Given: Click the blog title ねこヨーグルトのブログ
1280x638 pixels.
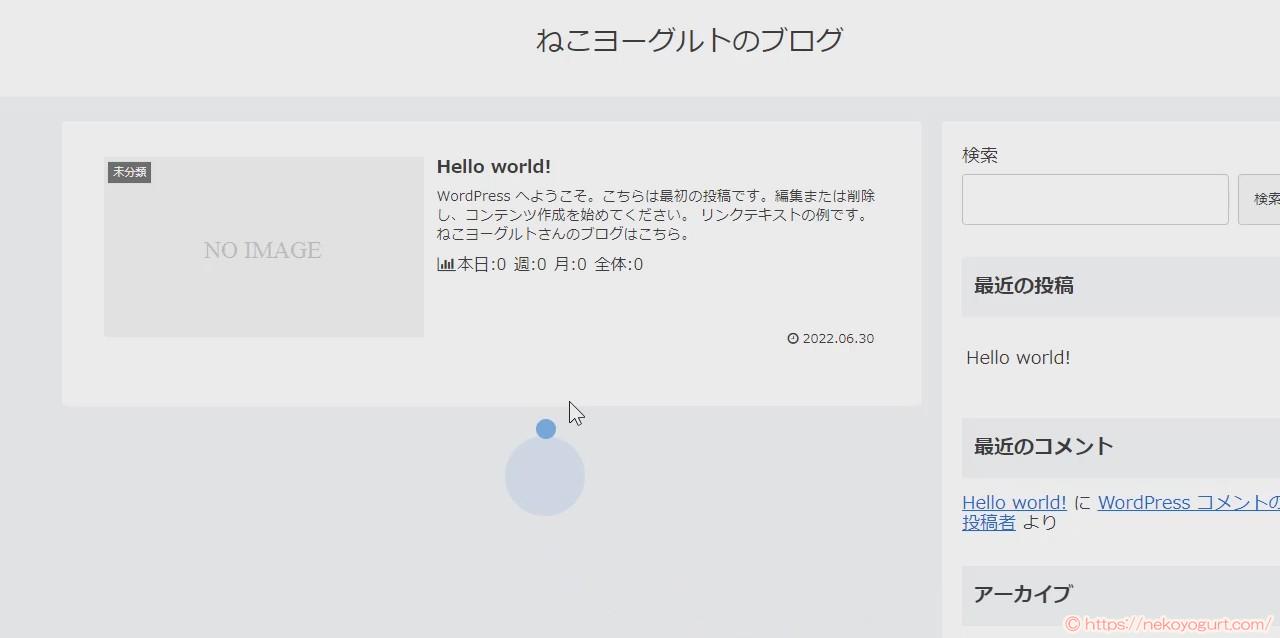Looking at the screenshot, I should 689,39.
